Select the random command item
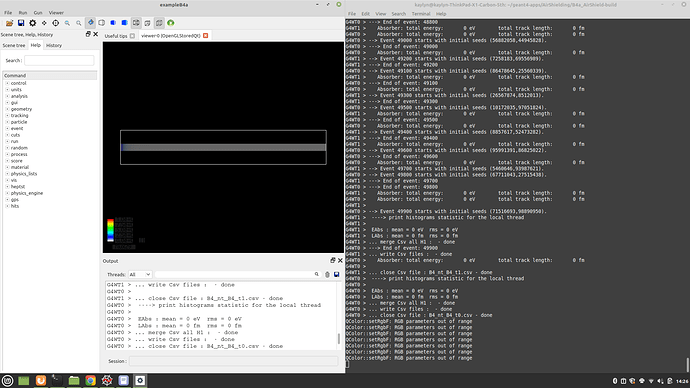The image size is (690, 388). click(19, 148)
